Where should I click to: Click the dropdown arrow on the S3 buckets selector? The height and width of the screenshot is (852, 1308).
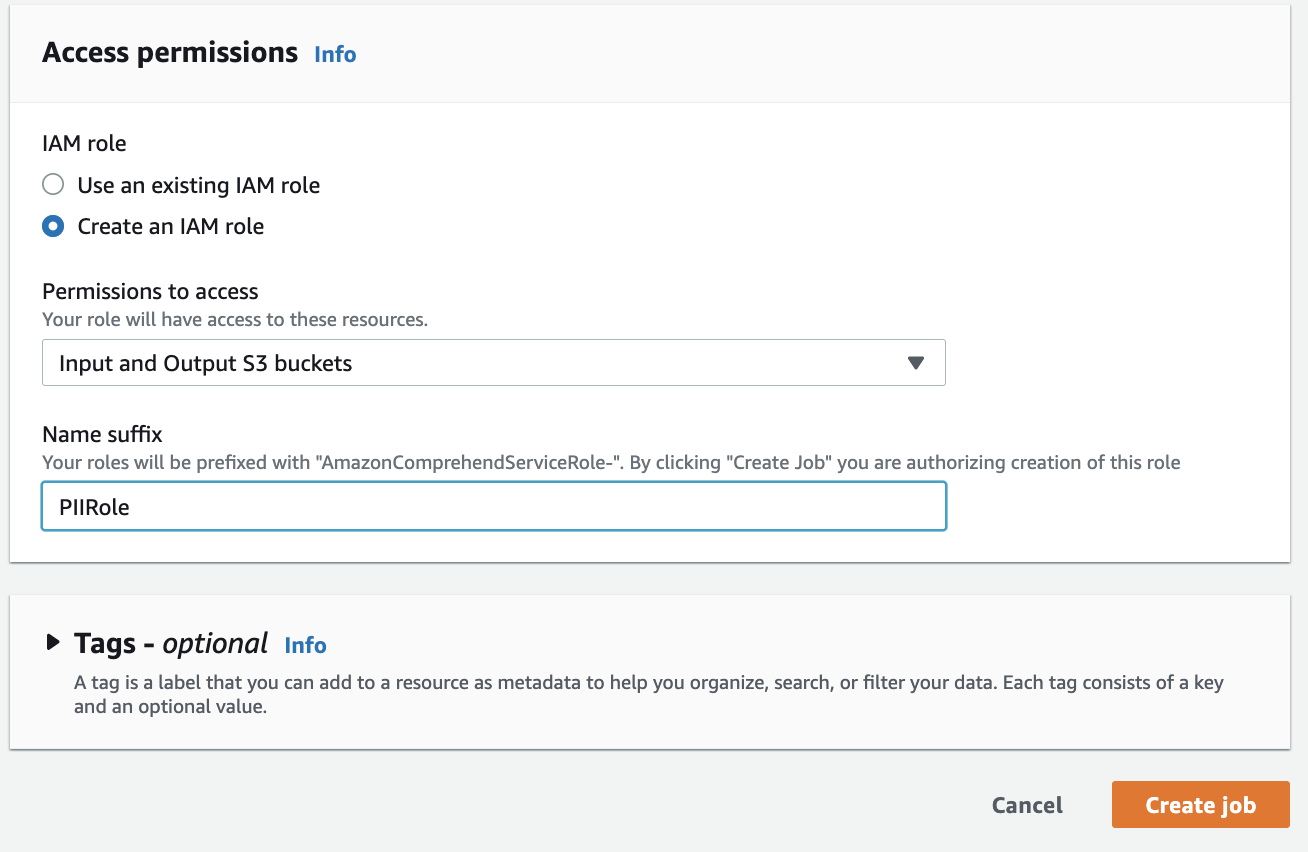click(915, 363)
